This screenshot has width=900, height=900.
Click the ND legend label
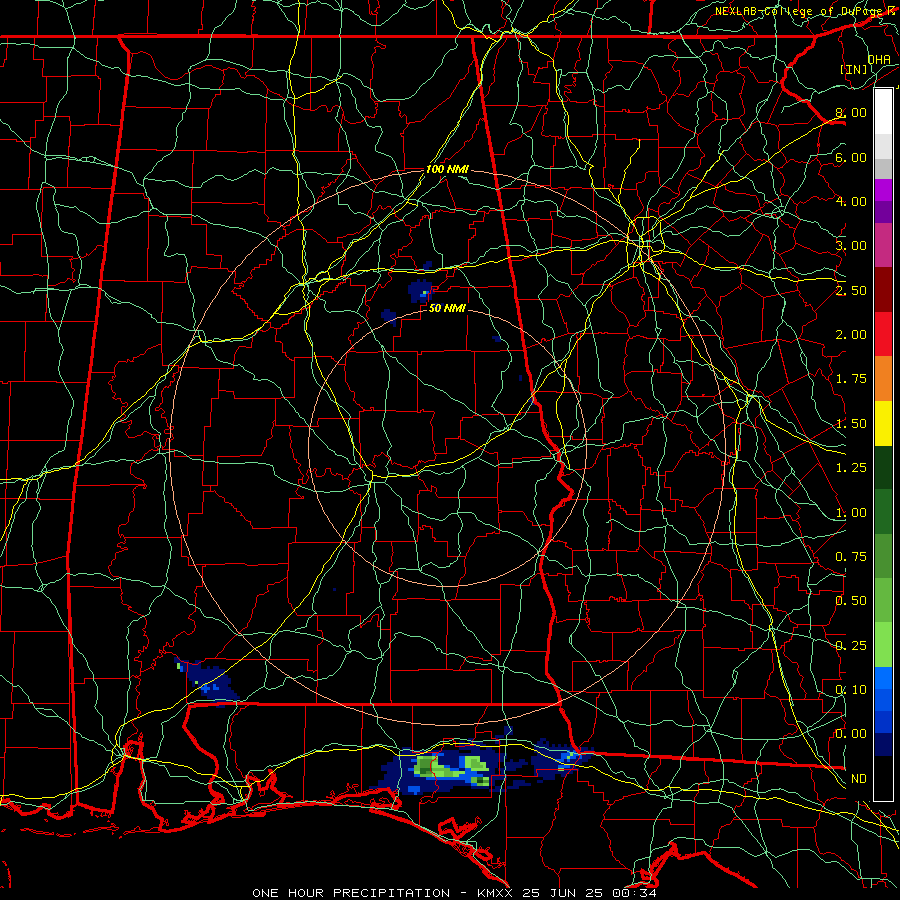[859, 779]
